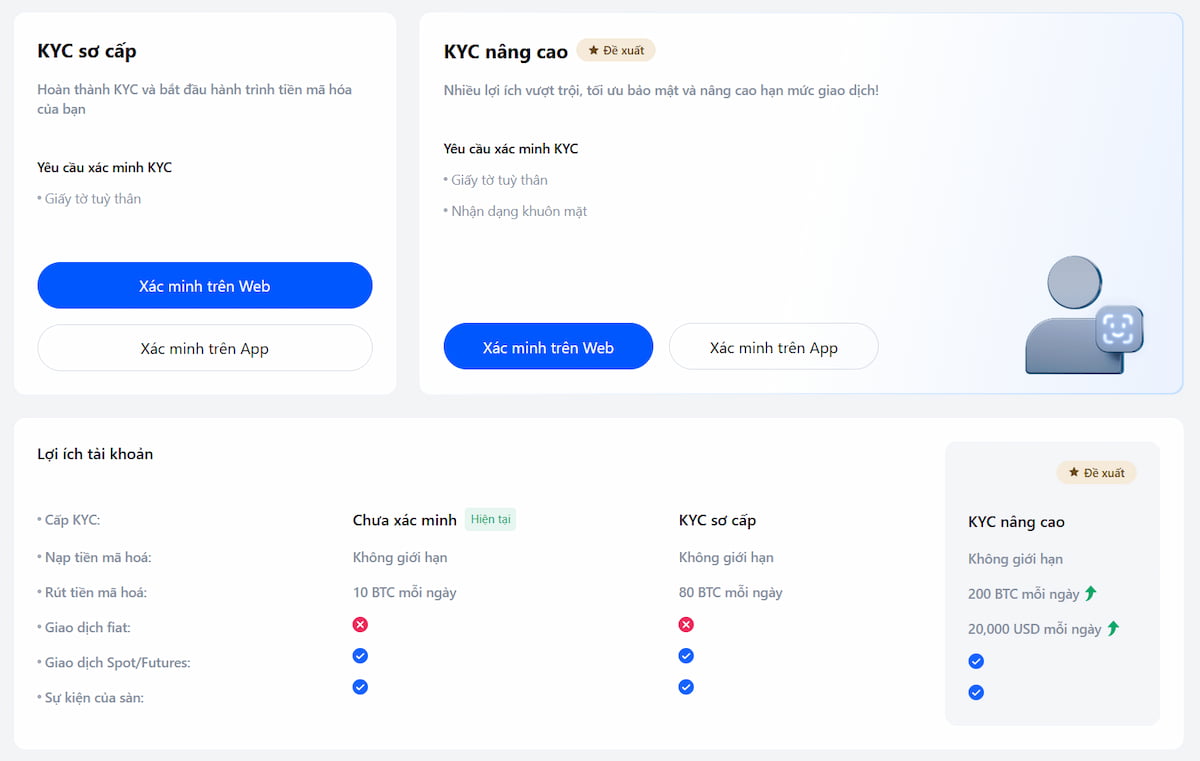Click red X for basic KYC fiat trading
1200x761 pixels.
coord(686,624)
